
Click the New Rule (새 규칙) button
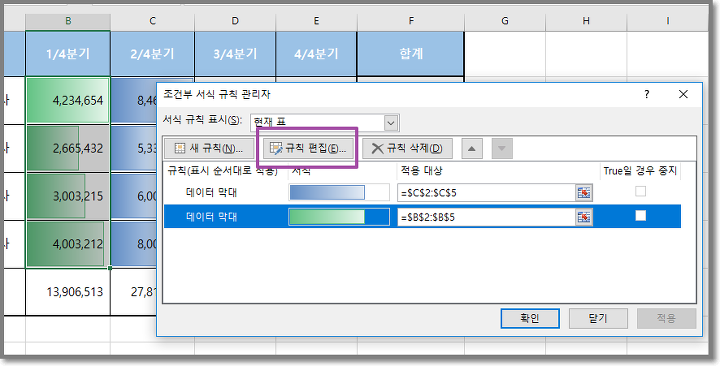[209, 148]
